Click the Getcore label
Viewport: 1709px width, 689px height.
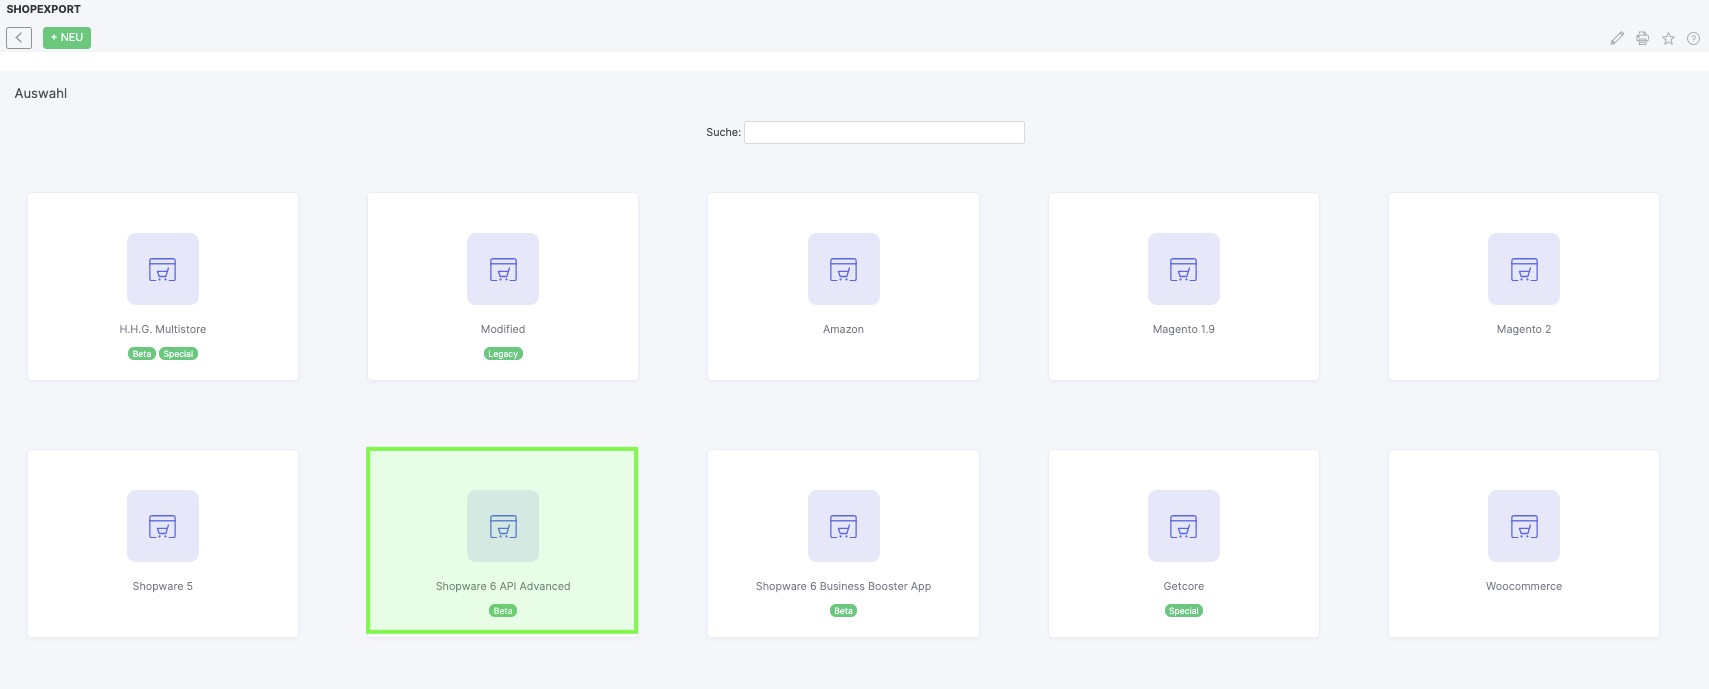coord(1184,586)
